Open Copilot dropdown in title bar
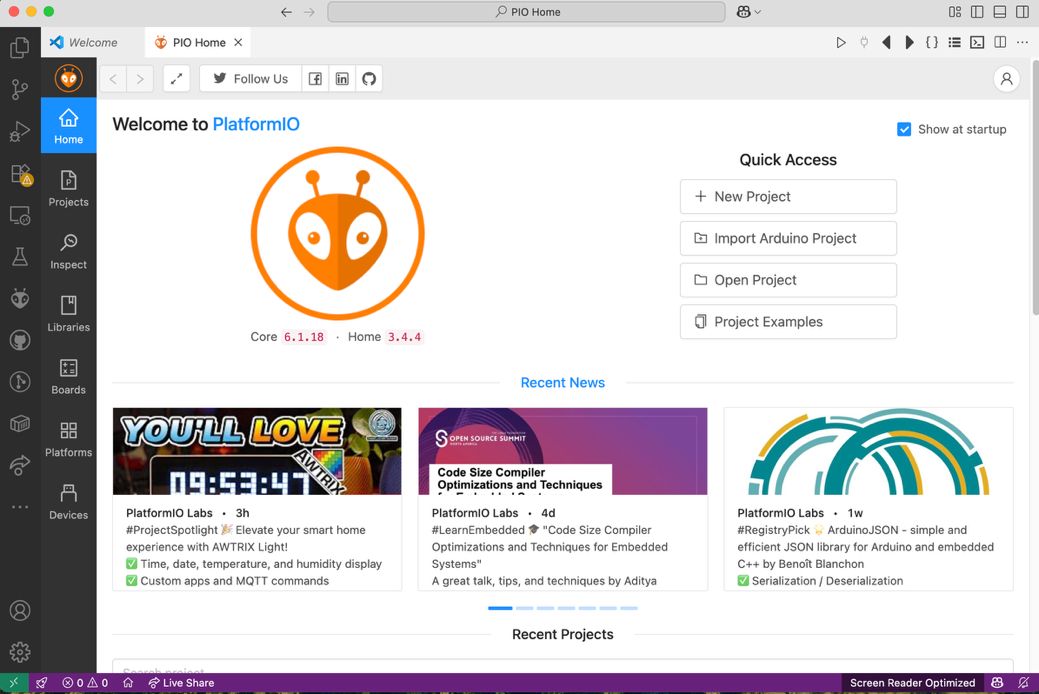Image resolution: width=1039 pixels, height=694 pixels. point(749,12)
